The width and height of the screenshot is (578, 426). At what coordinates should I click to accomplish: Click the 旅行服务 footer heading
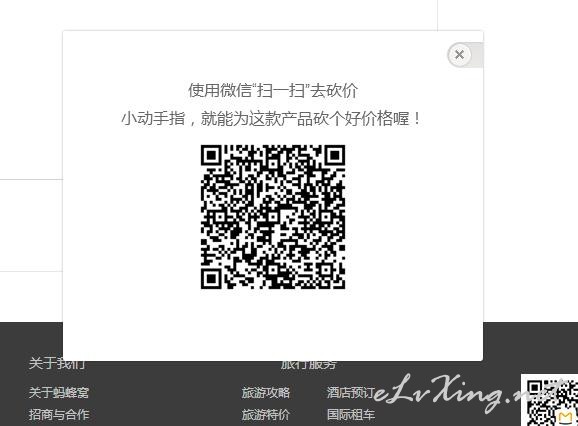309,365
